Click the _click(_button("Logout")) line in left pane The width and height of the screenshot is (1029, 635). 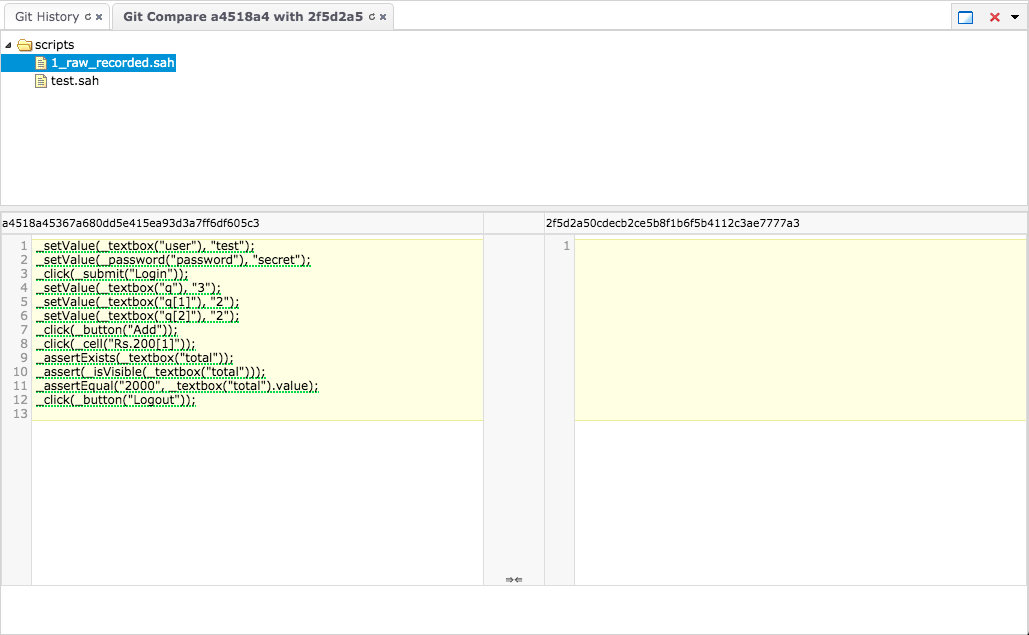(x=115, y=400)
